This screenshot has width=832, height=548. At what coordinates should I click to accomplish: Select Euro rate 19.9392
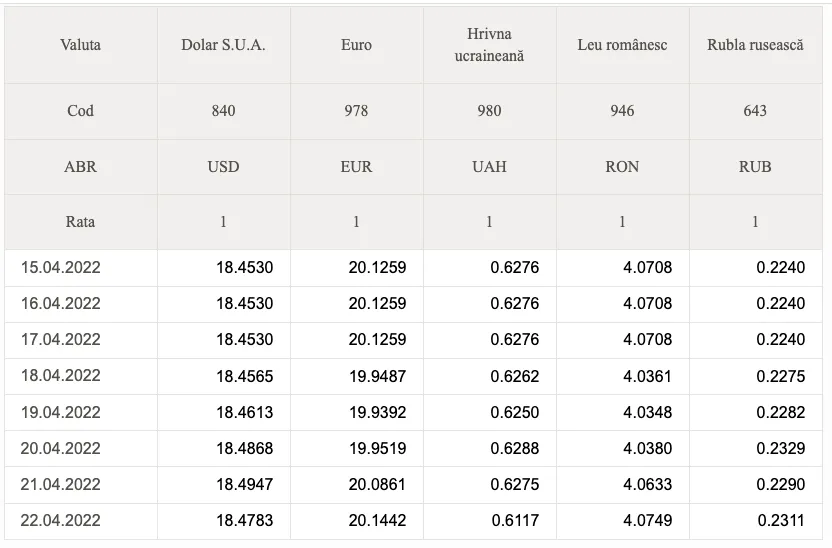[x=377, y=412]
